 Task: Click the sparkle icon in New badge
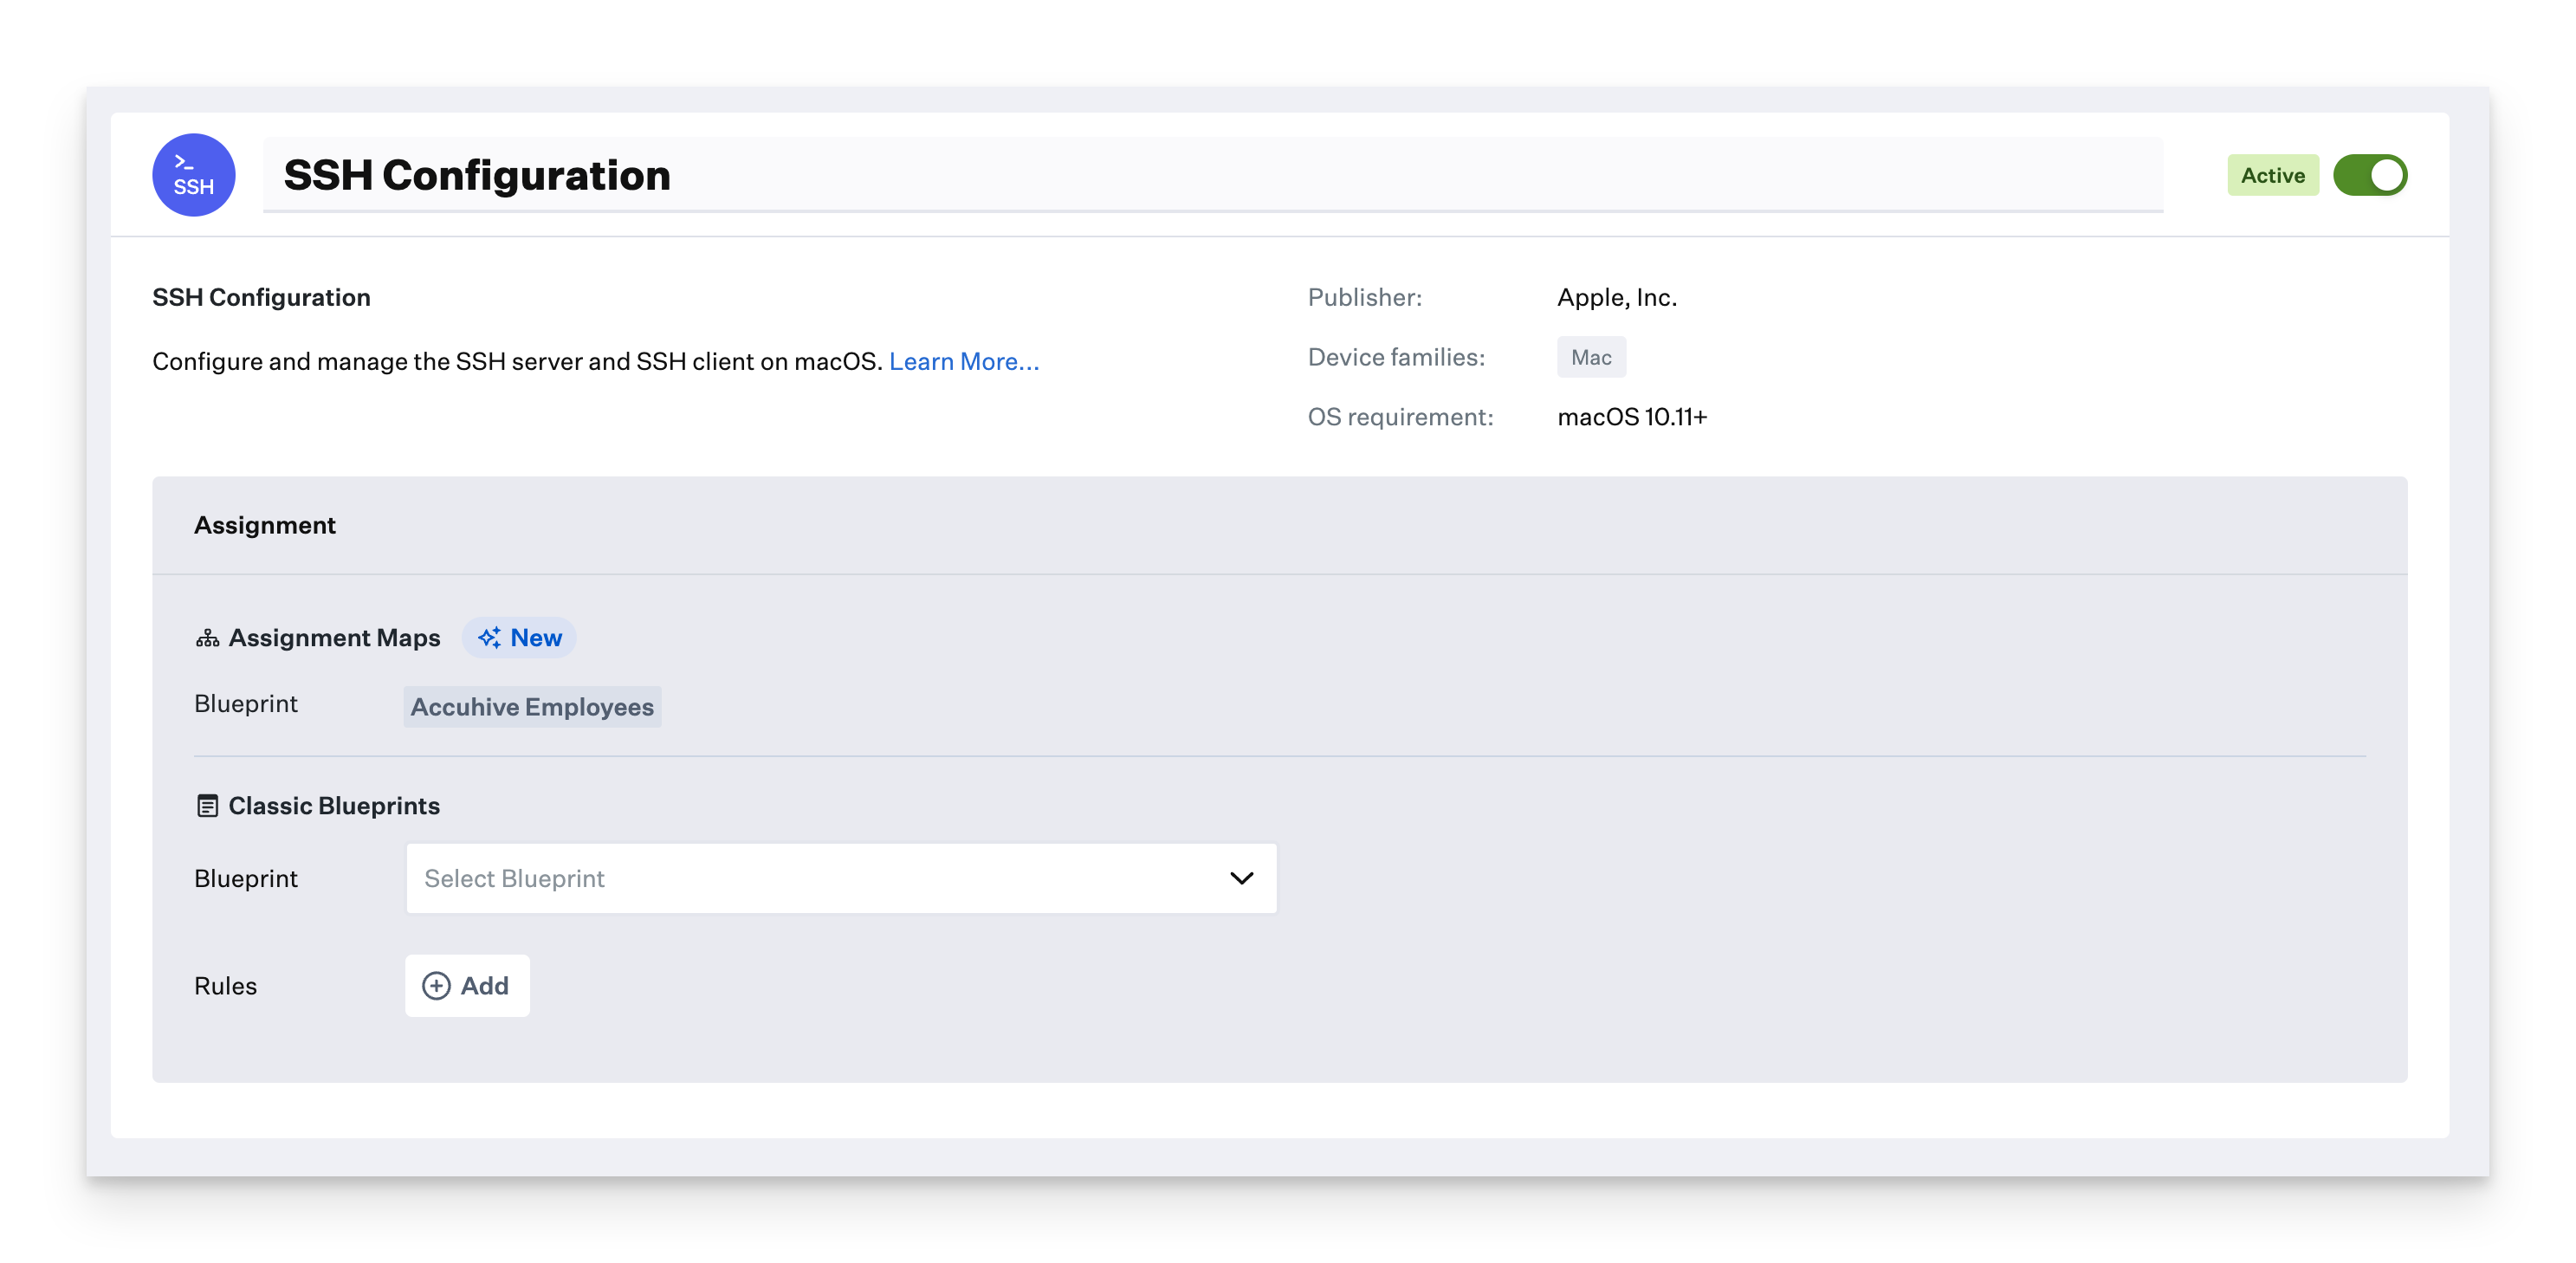click(489, 638)
